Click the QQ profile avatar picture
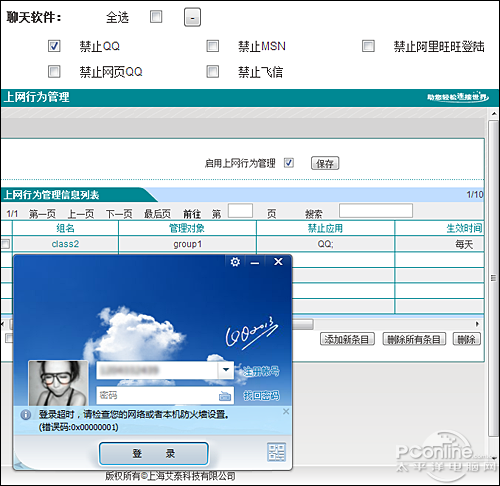Image resolution: width=500 pixels, height=486 pixels. pyautogui.click(x=58, y=383)
